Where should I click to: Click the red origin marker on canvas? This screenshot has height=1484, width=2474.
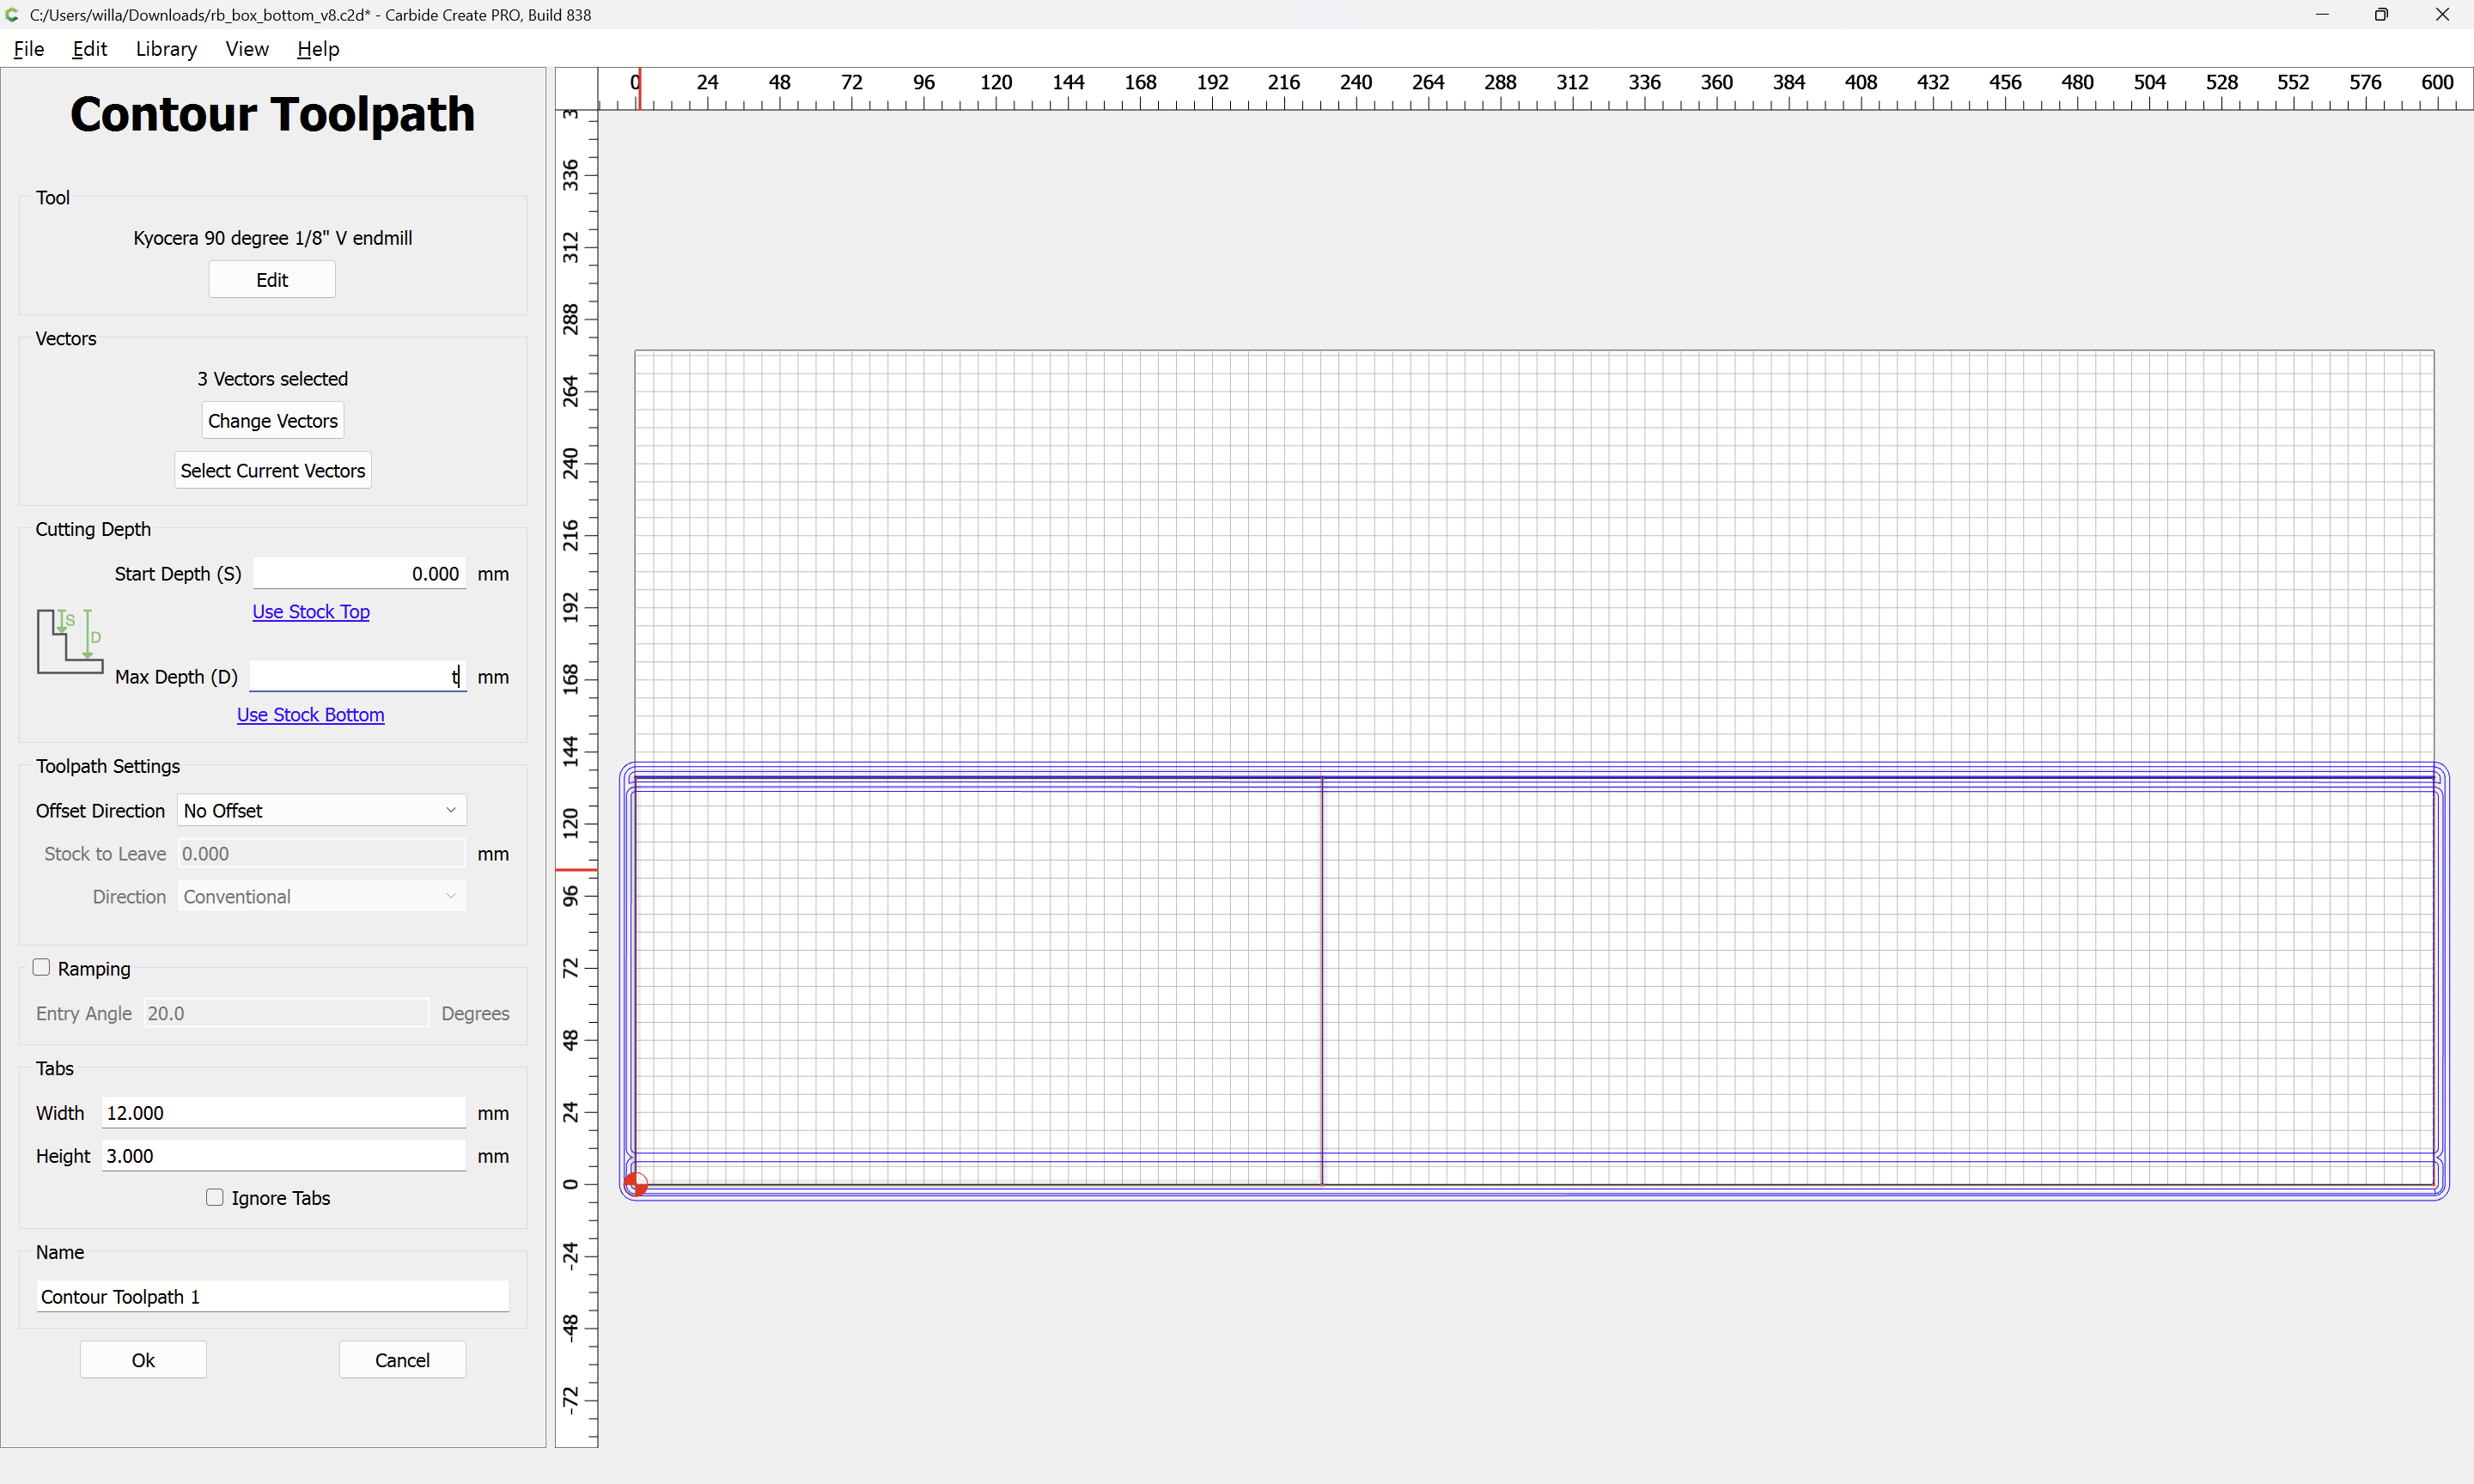point(635,1184)
